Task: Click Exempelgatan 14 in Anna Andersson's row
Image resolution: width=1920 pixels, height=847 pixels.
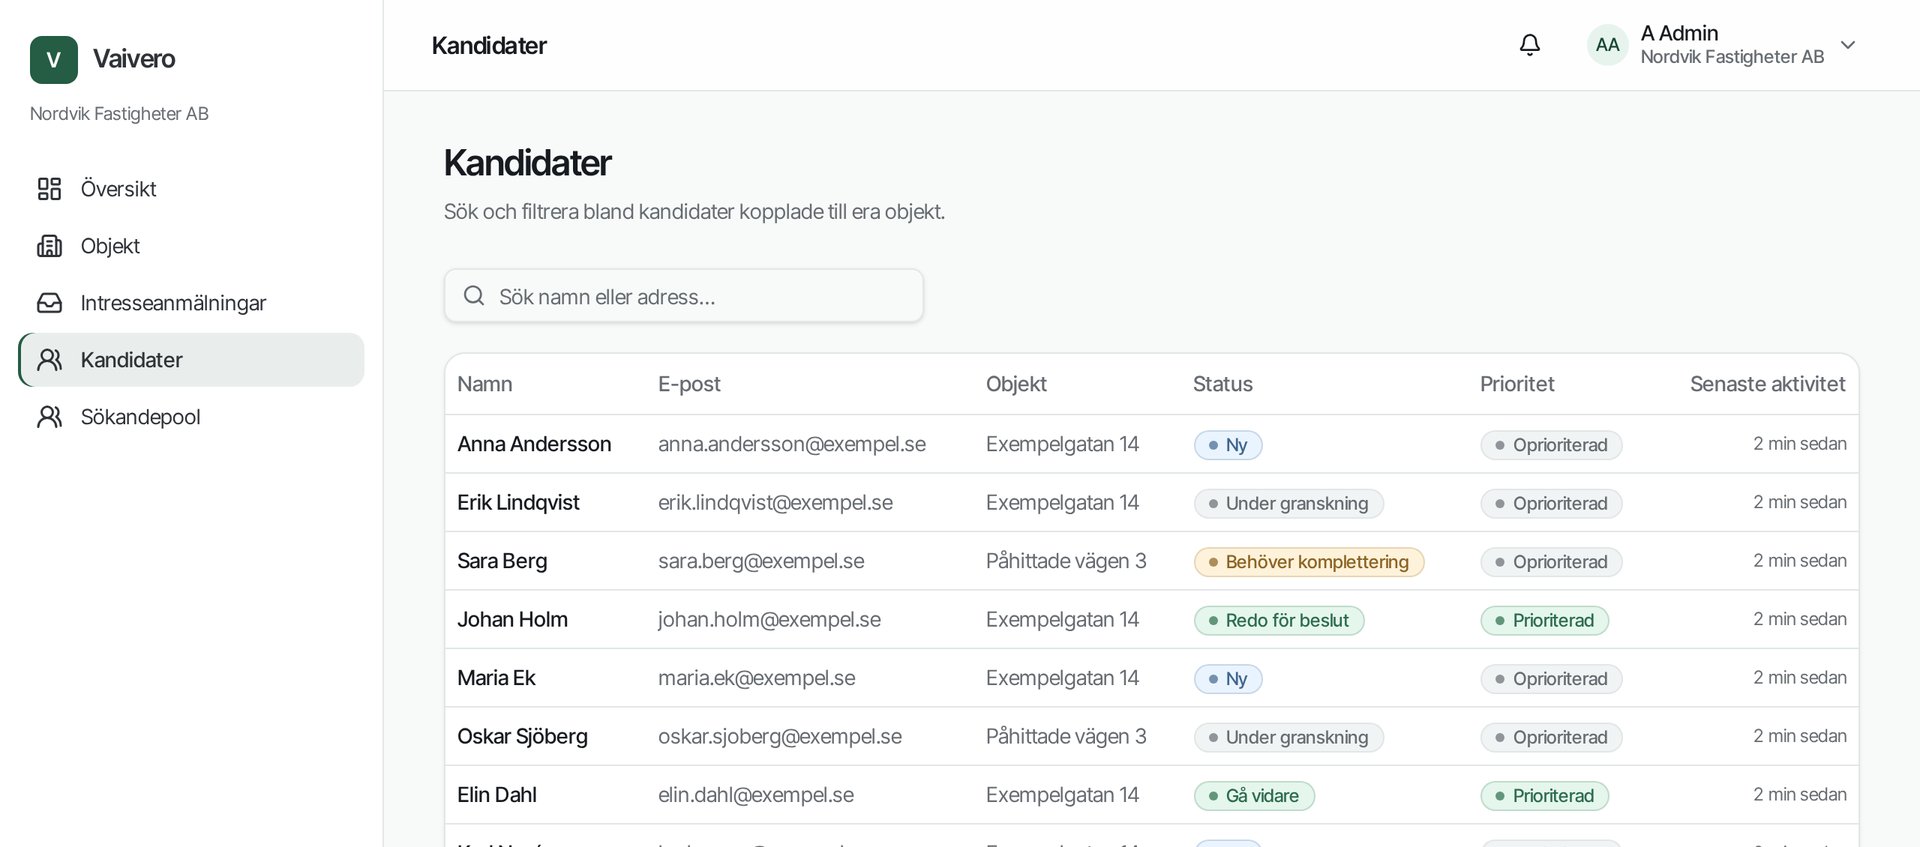Action: point(1062,444)
